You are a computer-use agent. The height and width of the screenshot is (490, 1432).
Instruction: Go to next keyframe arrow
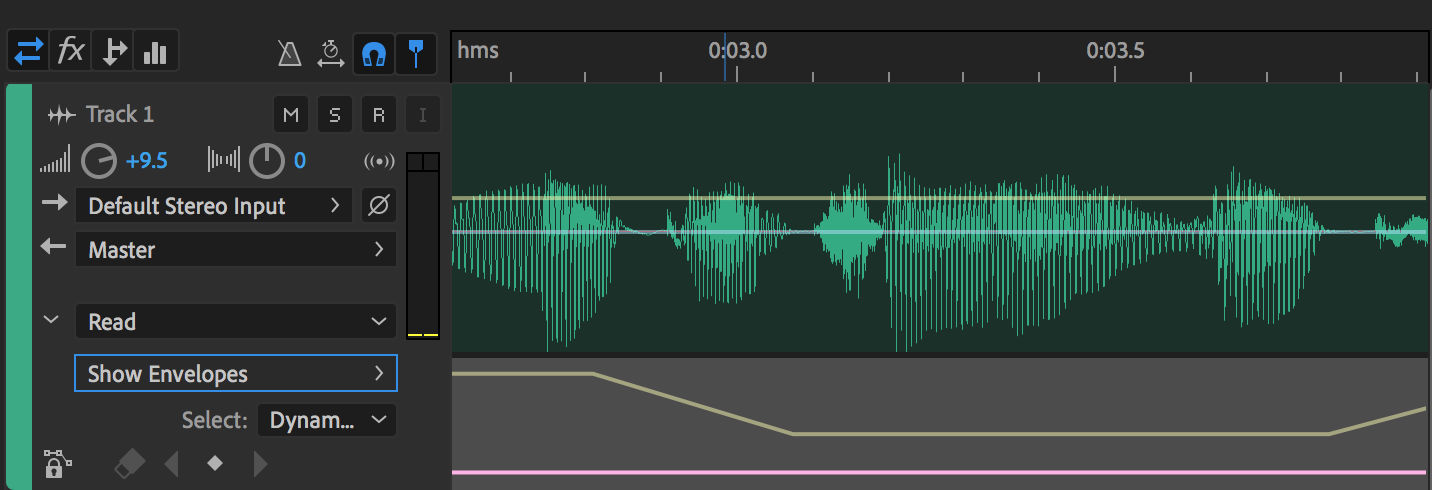260,463
